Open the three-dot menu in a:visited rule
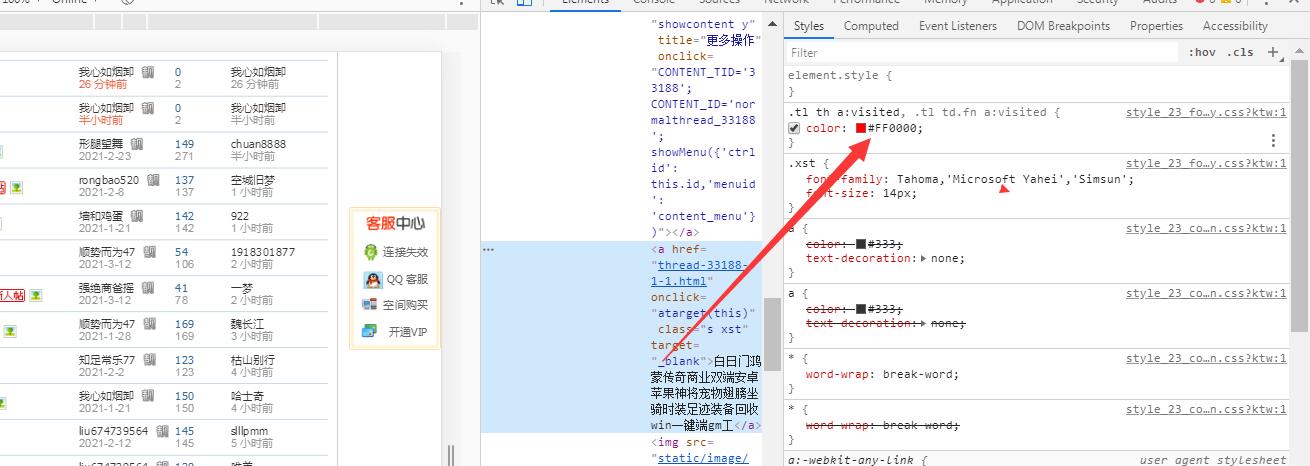 [1273, 141]
